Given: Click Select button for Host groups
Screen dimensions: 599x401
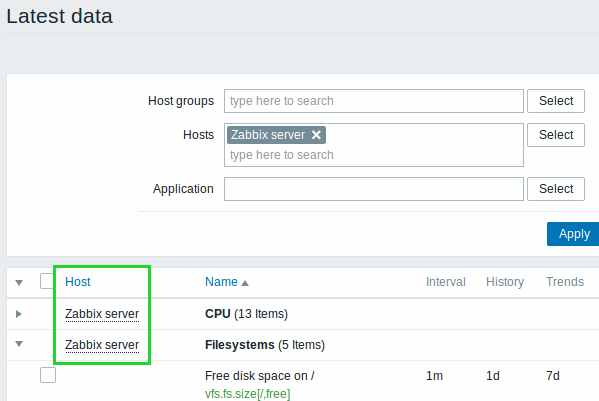Looking at the screenshot, I should point(556,101).
